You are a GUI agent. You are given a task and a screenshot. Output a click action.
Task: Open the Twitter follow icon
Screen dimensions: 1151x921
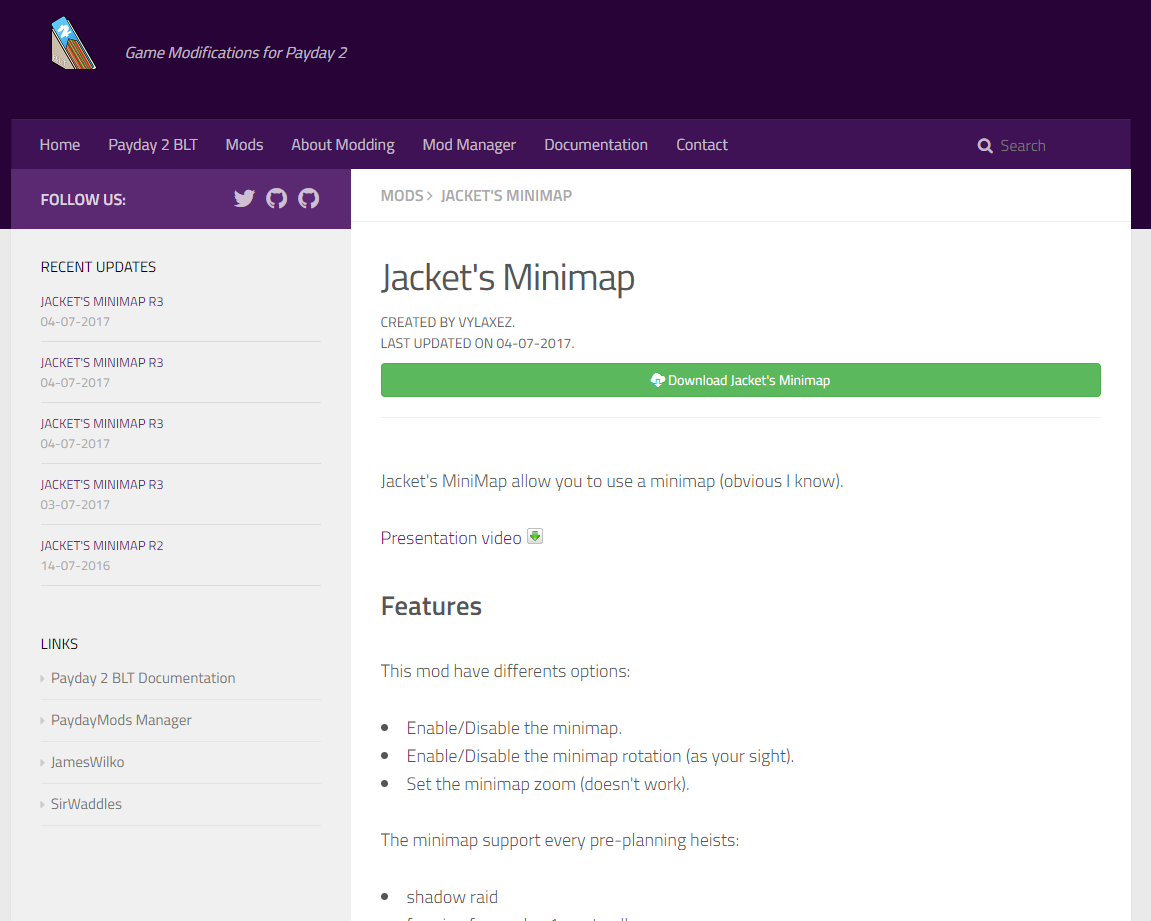(244, 198)
